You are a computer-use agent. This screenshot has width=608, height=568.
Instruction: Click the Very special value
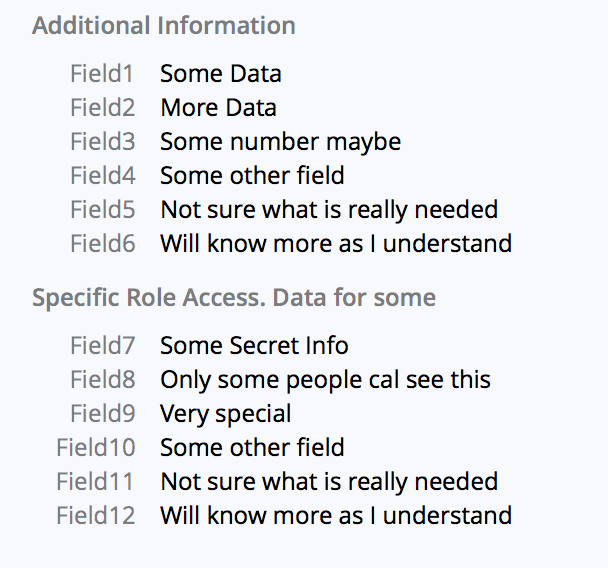tap(225, 414)
